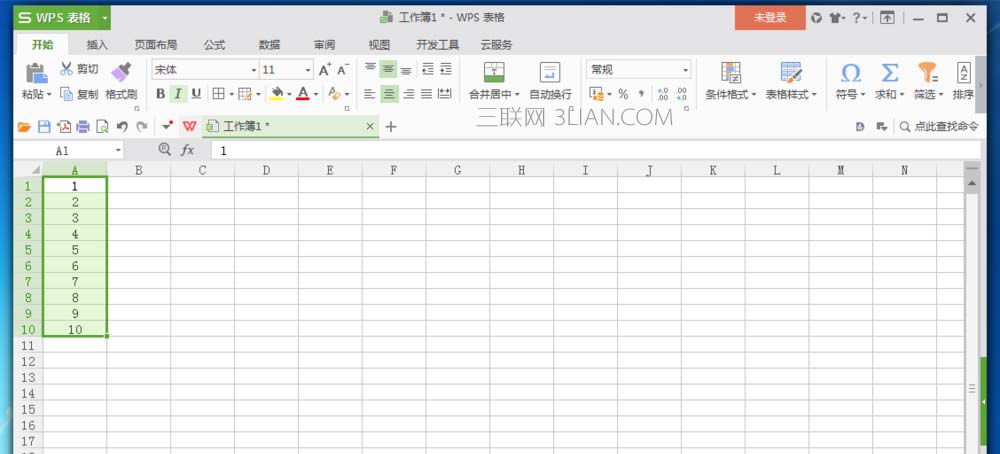The width and height of the screenshot is (1000, 454).
Task: Toggle Italic formatting
Action: (178, 94)
